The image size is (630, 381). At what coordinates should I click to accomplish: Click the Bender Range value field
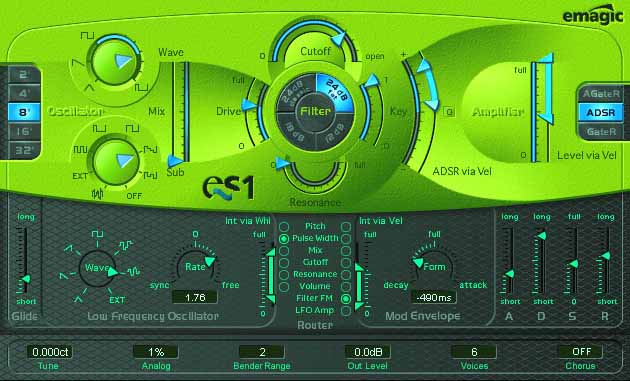262,352
